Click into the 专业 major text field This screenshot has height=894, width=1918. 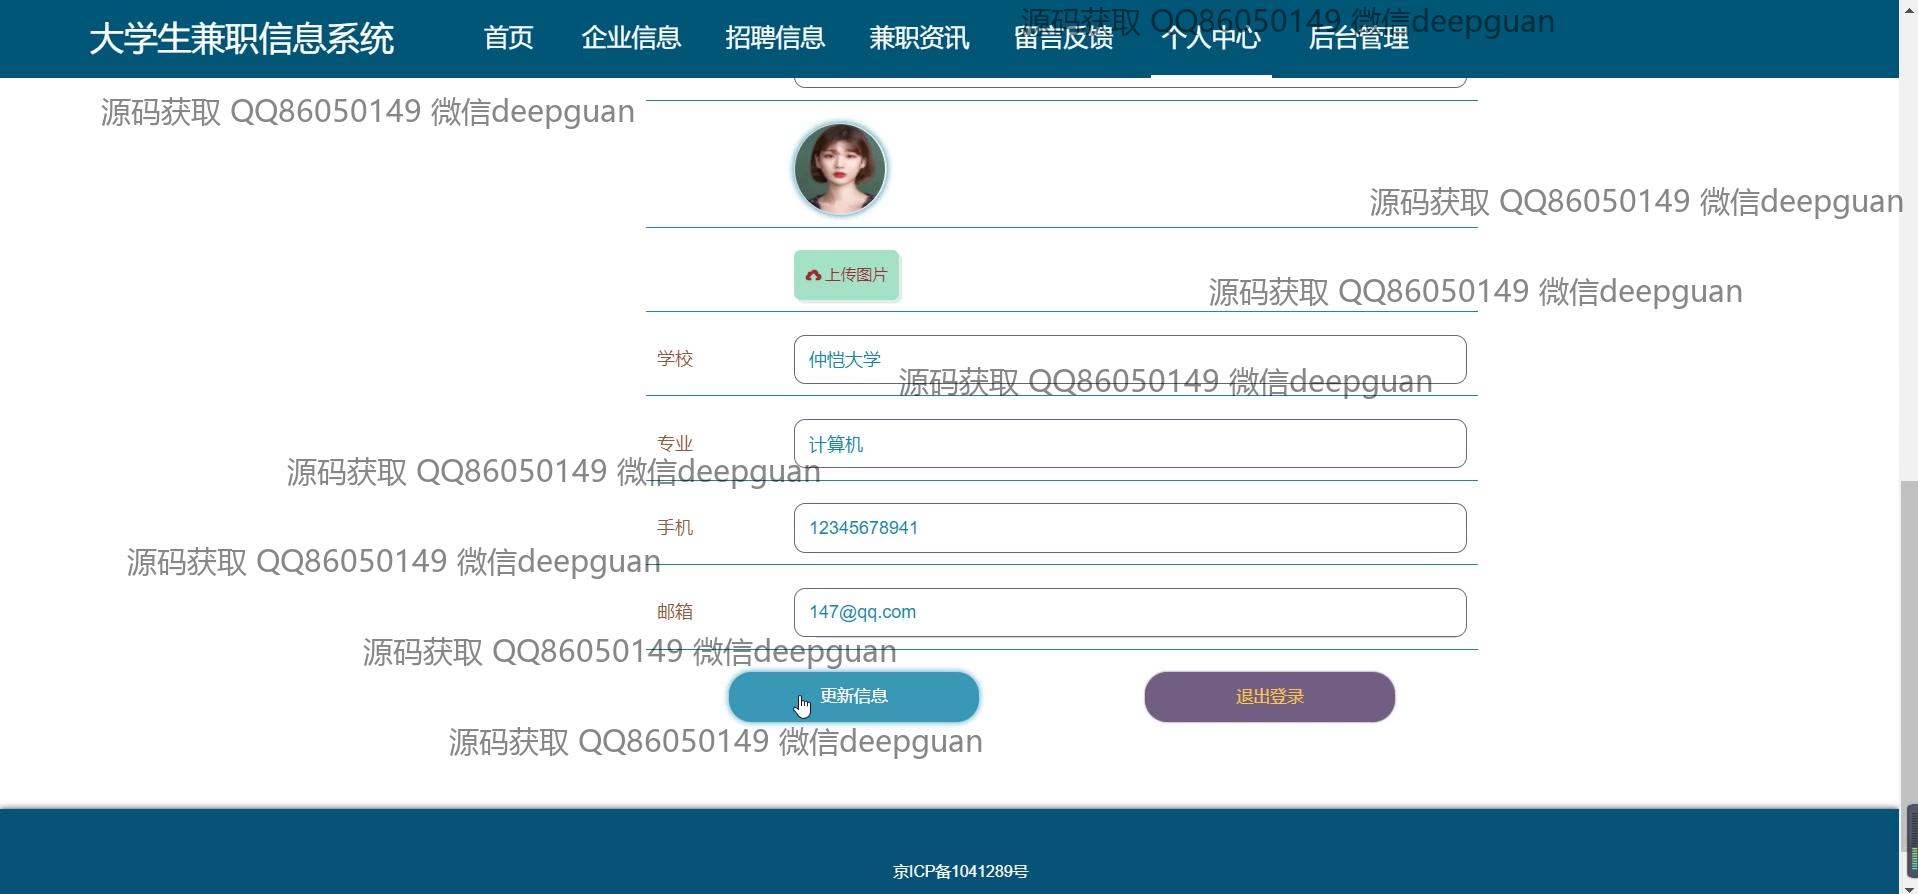pos(1129,444)
